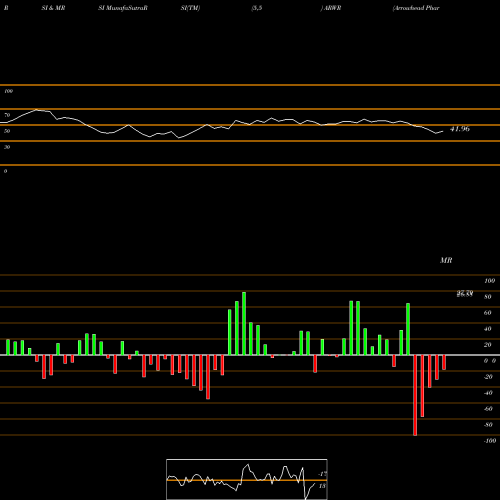This screenshot has width=500, height=500.
Task: Click the MR axis label -100
Action: click(490, 441)
